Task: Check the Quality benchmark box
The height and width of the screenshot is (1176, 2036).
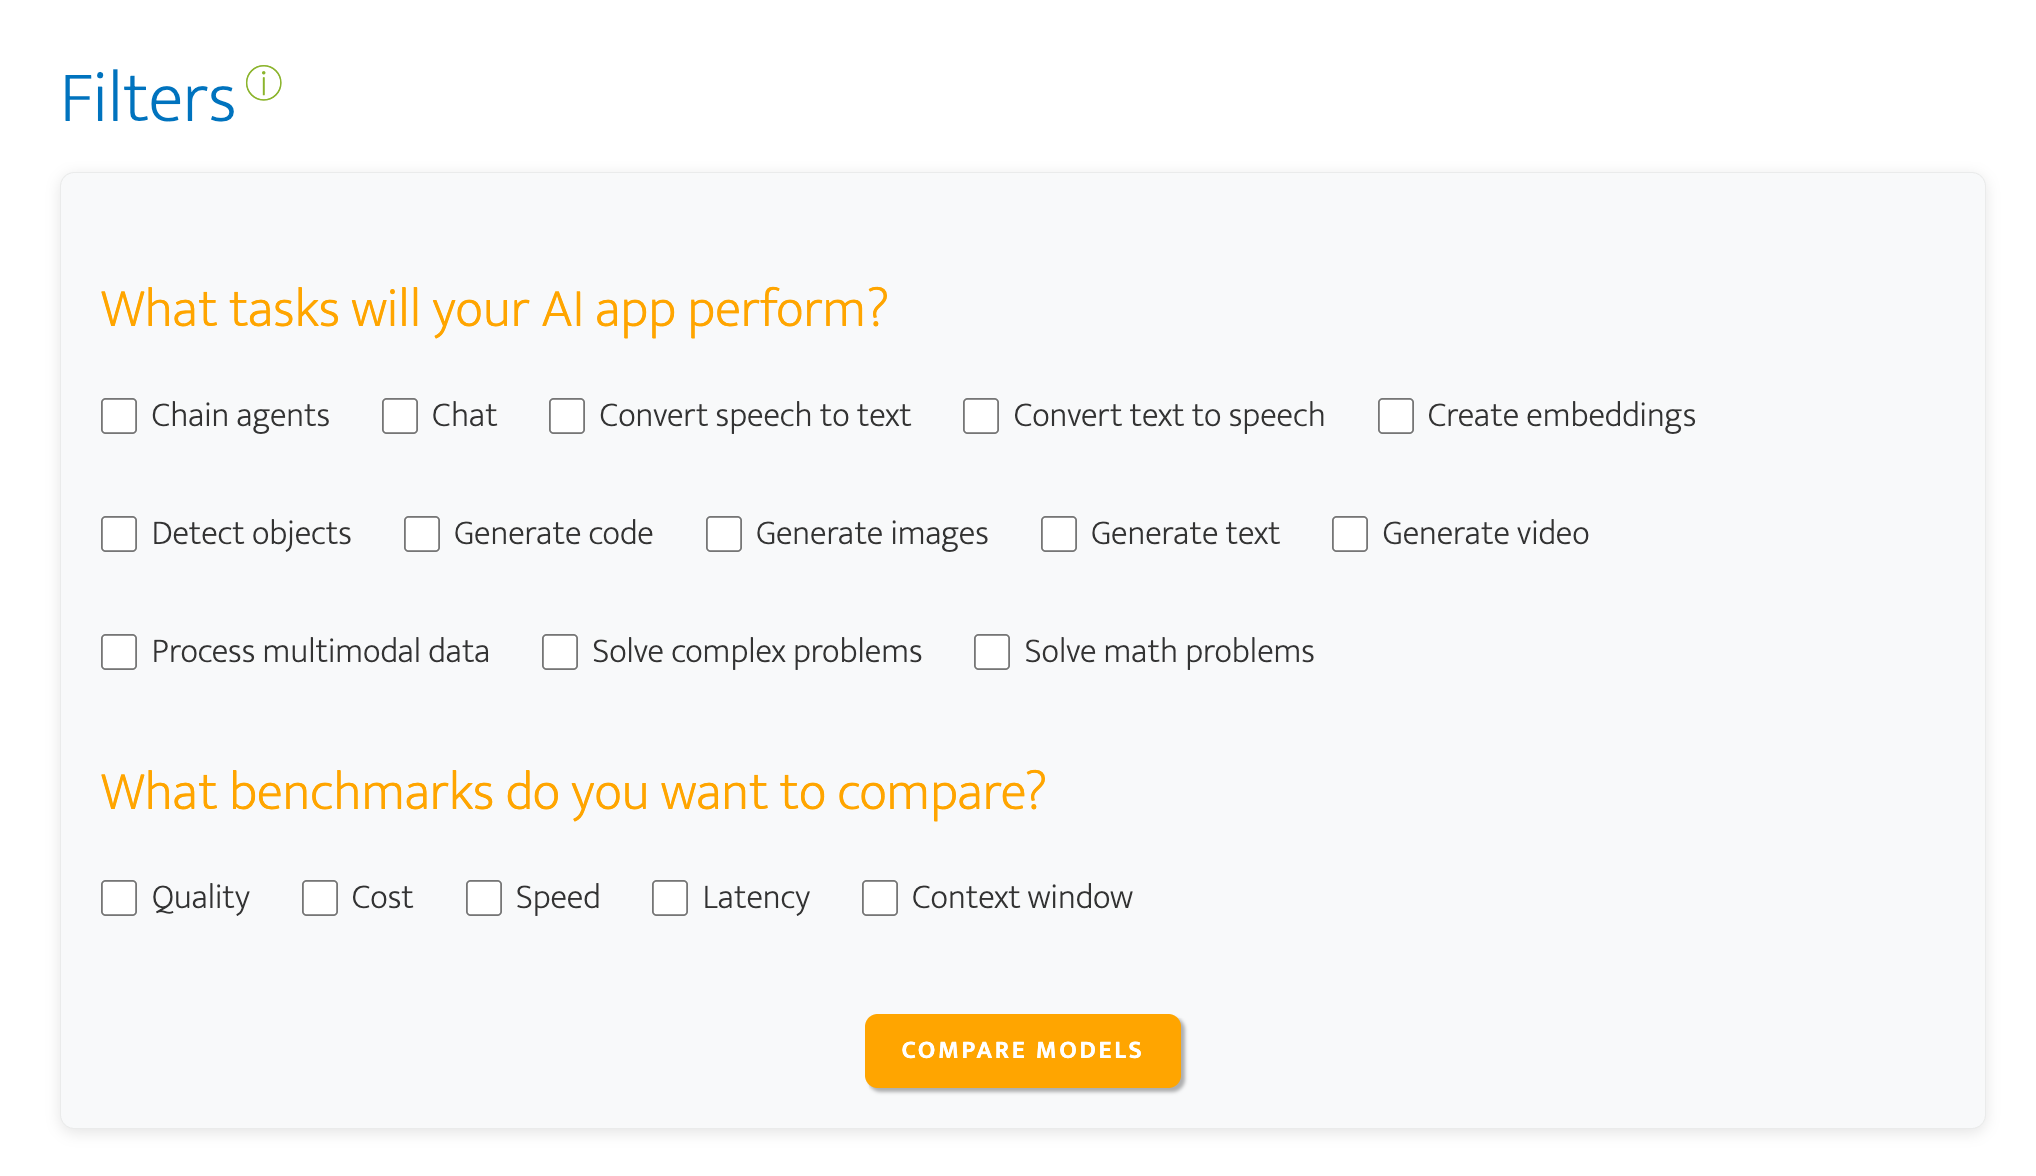Action: 119,898
